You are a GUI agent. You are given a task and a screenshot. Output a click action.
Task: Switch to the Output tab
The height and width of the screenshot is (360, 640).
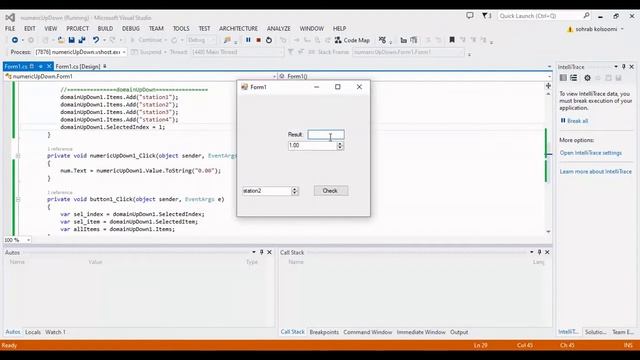pos(459,332)
